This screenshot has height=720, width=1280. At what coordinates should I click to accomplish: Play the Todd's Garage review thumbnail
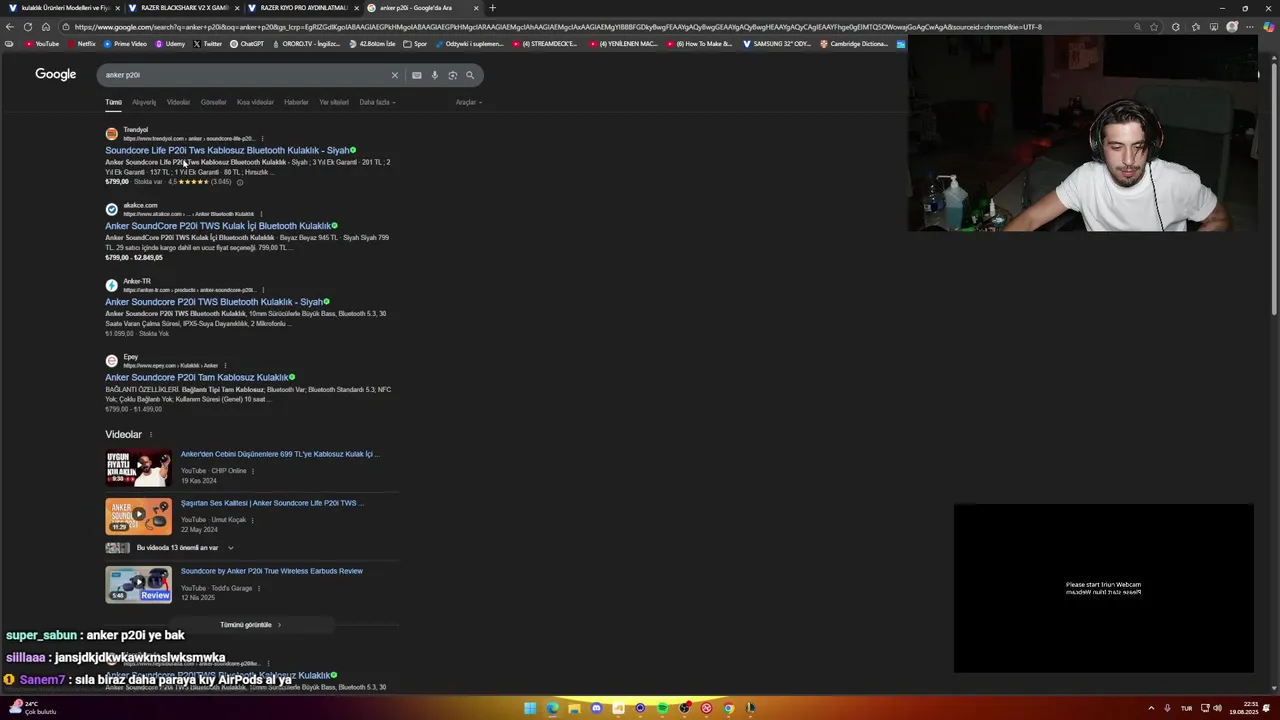coord(138,584)
